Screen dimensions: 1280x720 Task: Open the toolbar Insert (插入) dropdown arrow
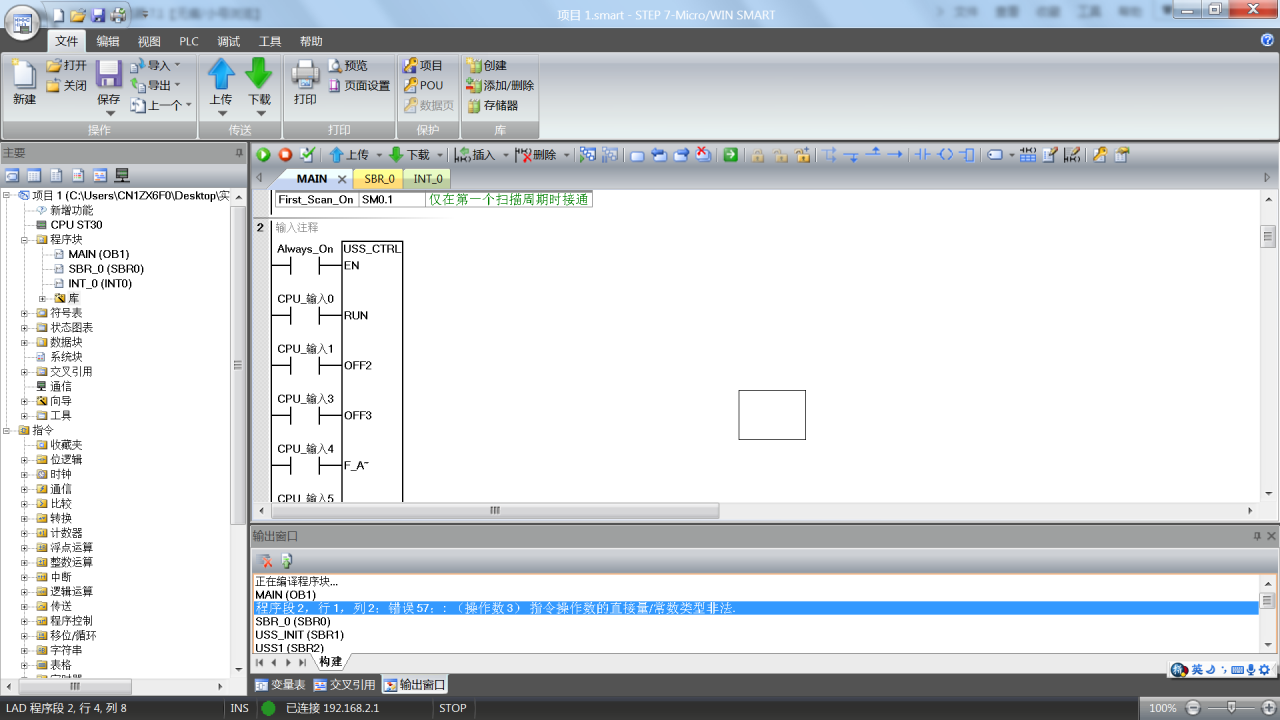click(x=505, y=155)
